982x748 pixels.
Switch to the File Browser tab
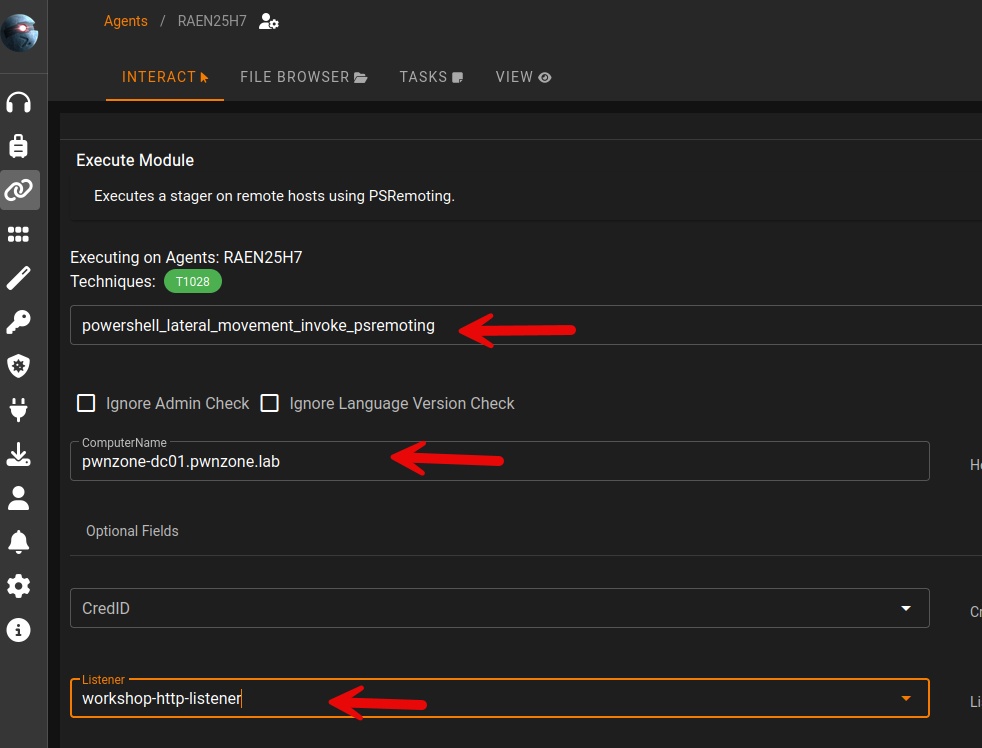[304, 77]
